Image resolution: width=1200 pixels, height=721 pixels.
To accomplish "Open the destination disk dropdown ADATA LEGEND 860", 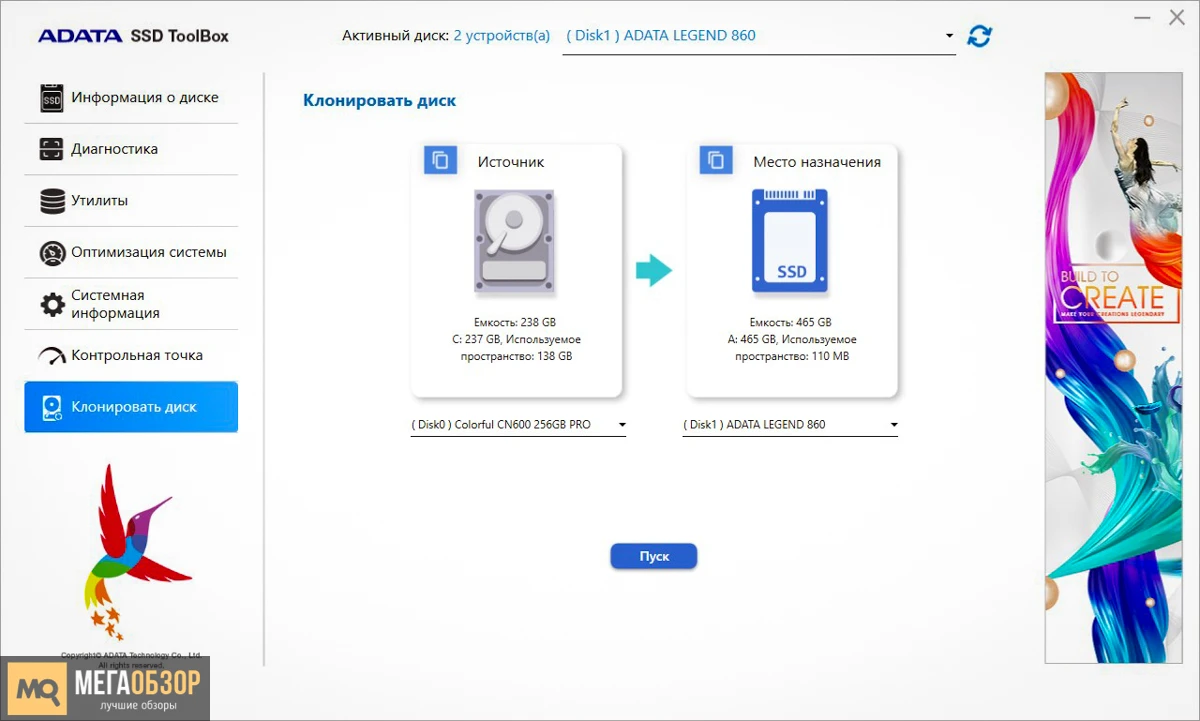I will point(790,425).
